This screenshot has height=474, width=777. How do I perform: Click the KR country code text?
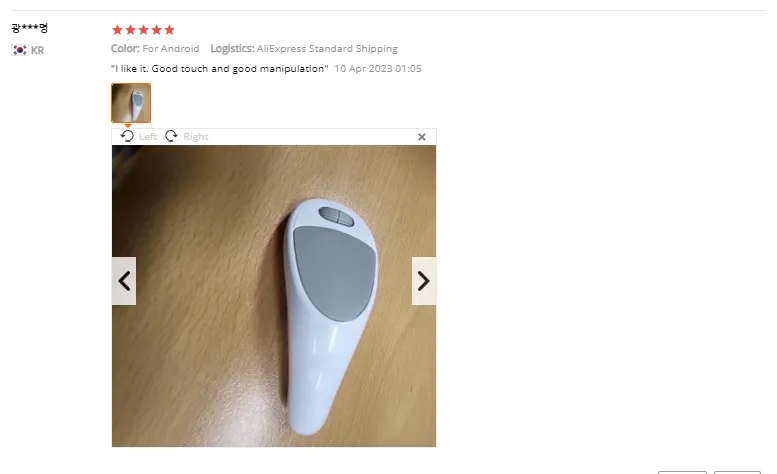38,51
